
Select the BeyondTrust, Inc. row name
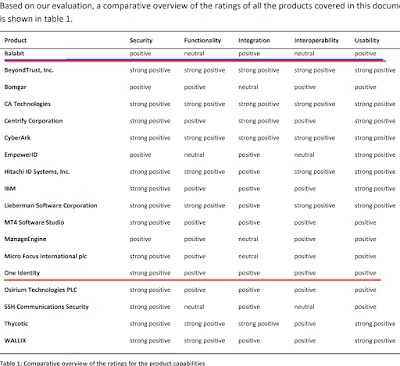click(29, 70)
